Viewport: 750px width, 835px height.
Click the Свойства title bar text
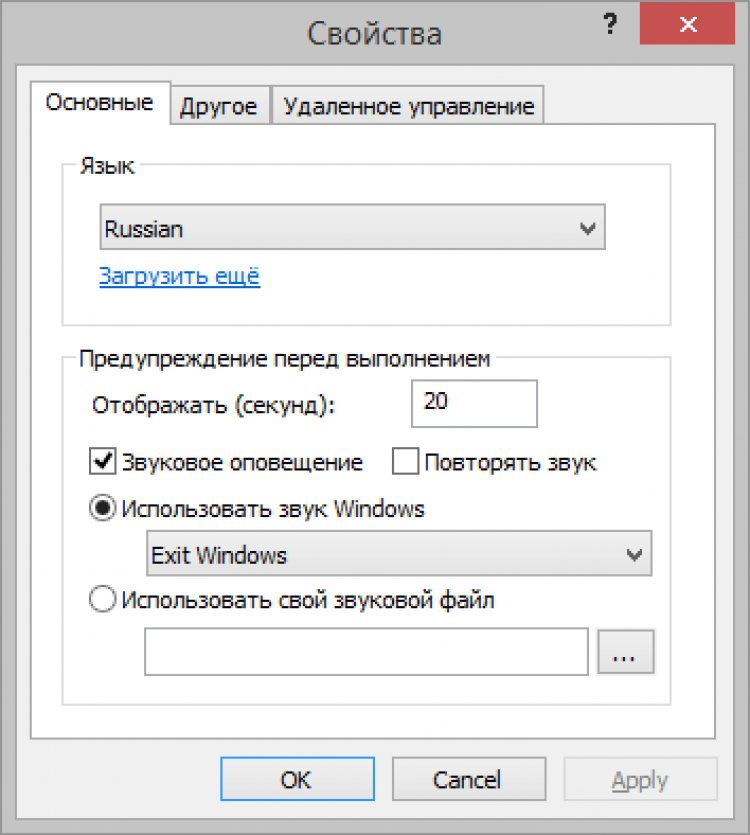374,33
